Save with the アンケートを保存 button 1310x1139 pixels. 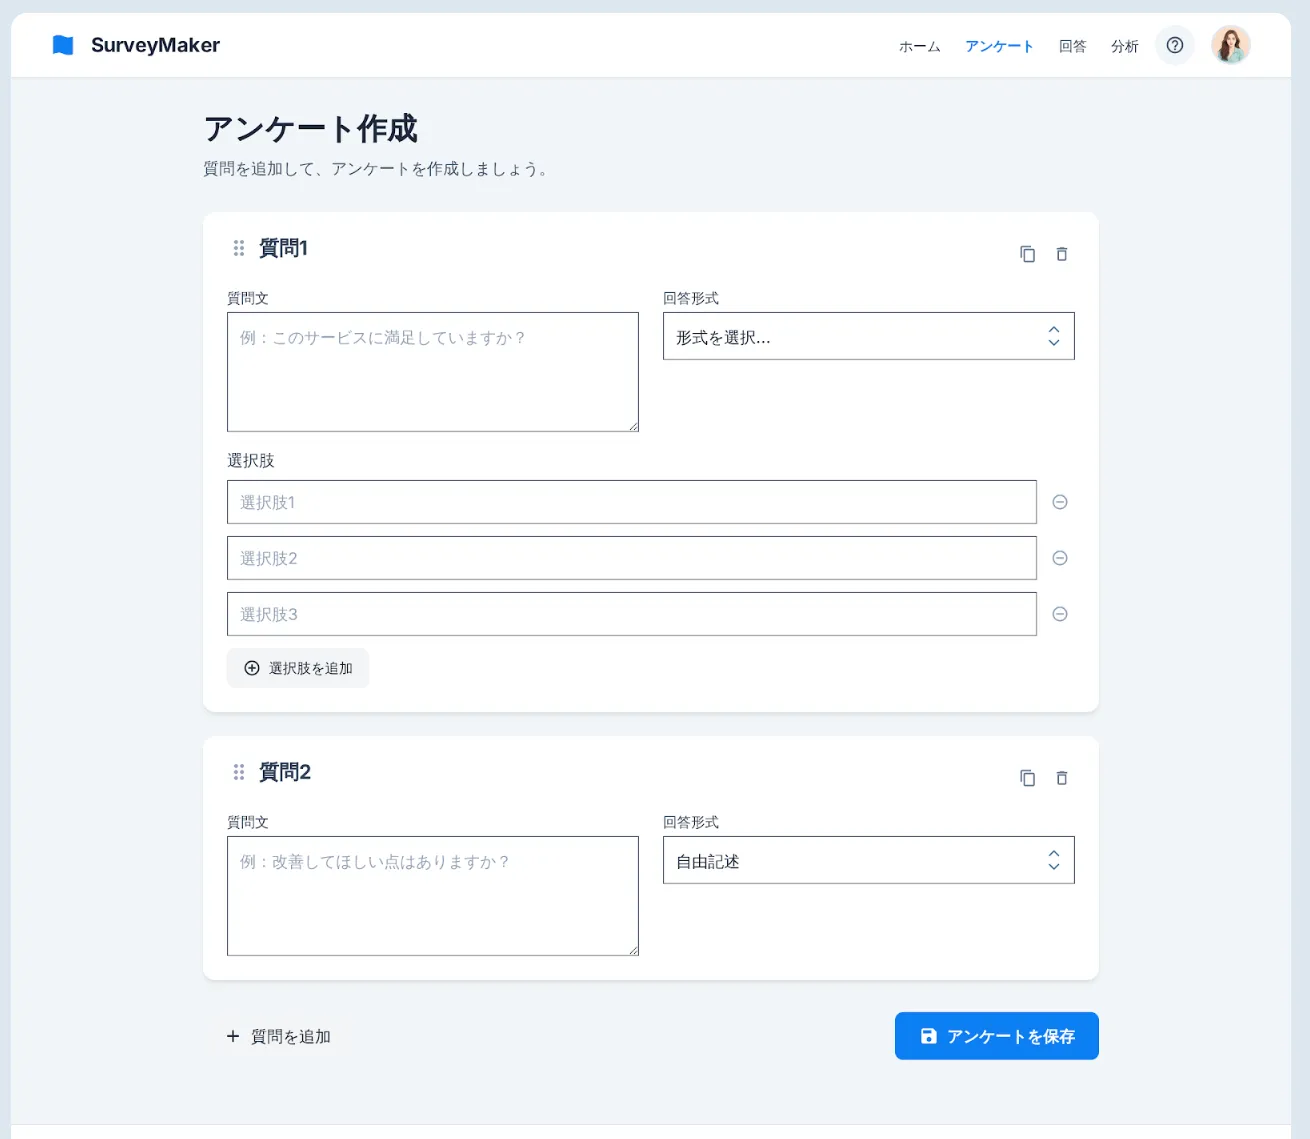pyautogui.click(x=996, y=1036)
